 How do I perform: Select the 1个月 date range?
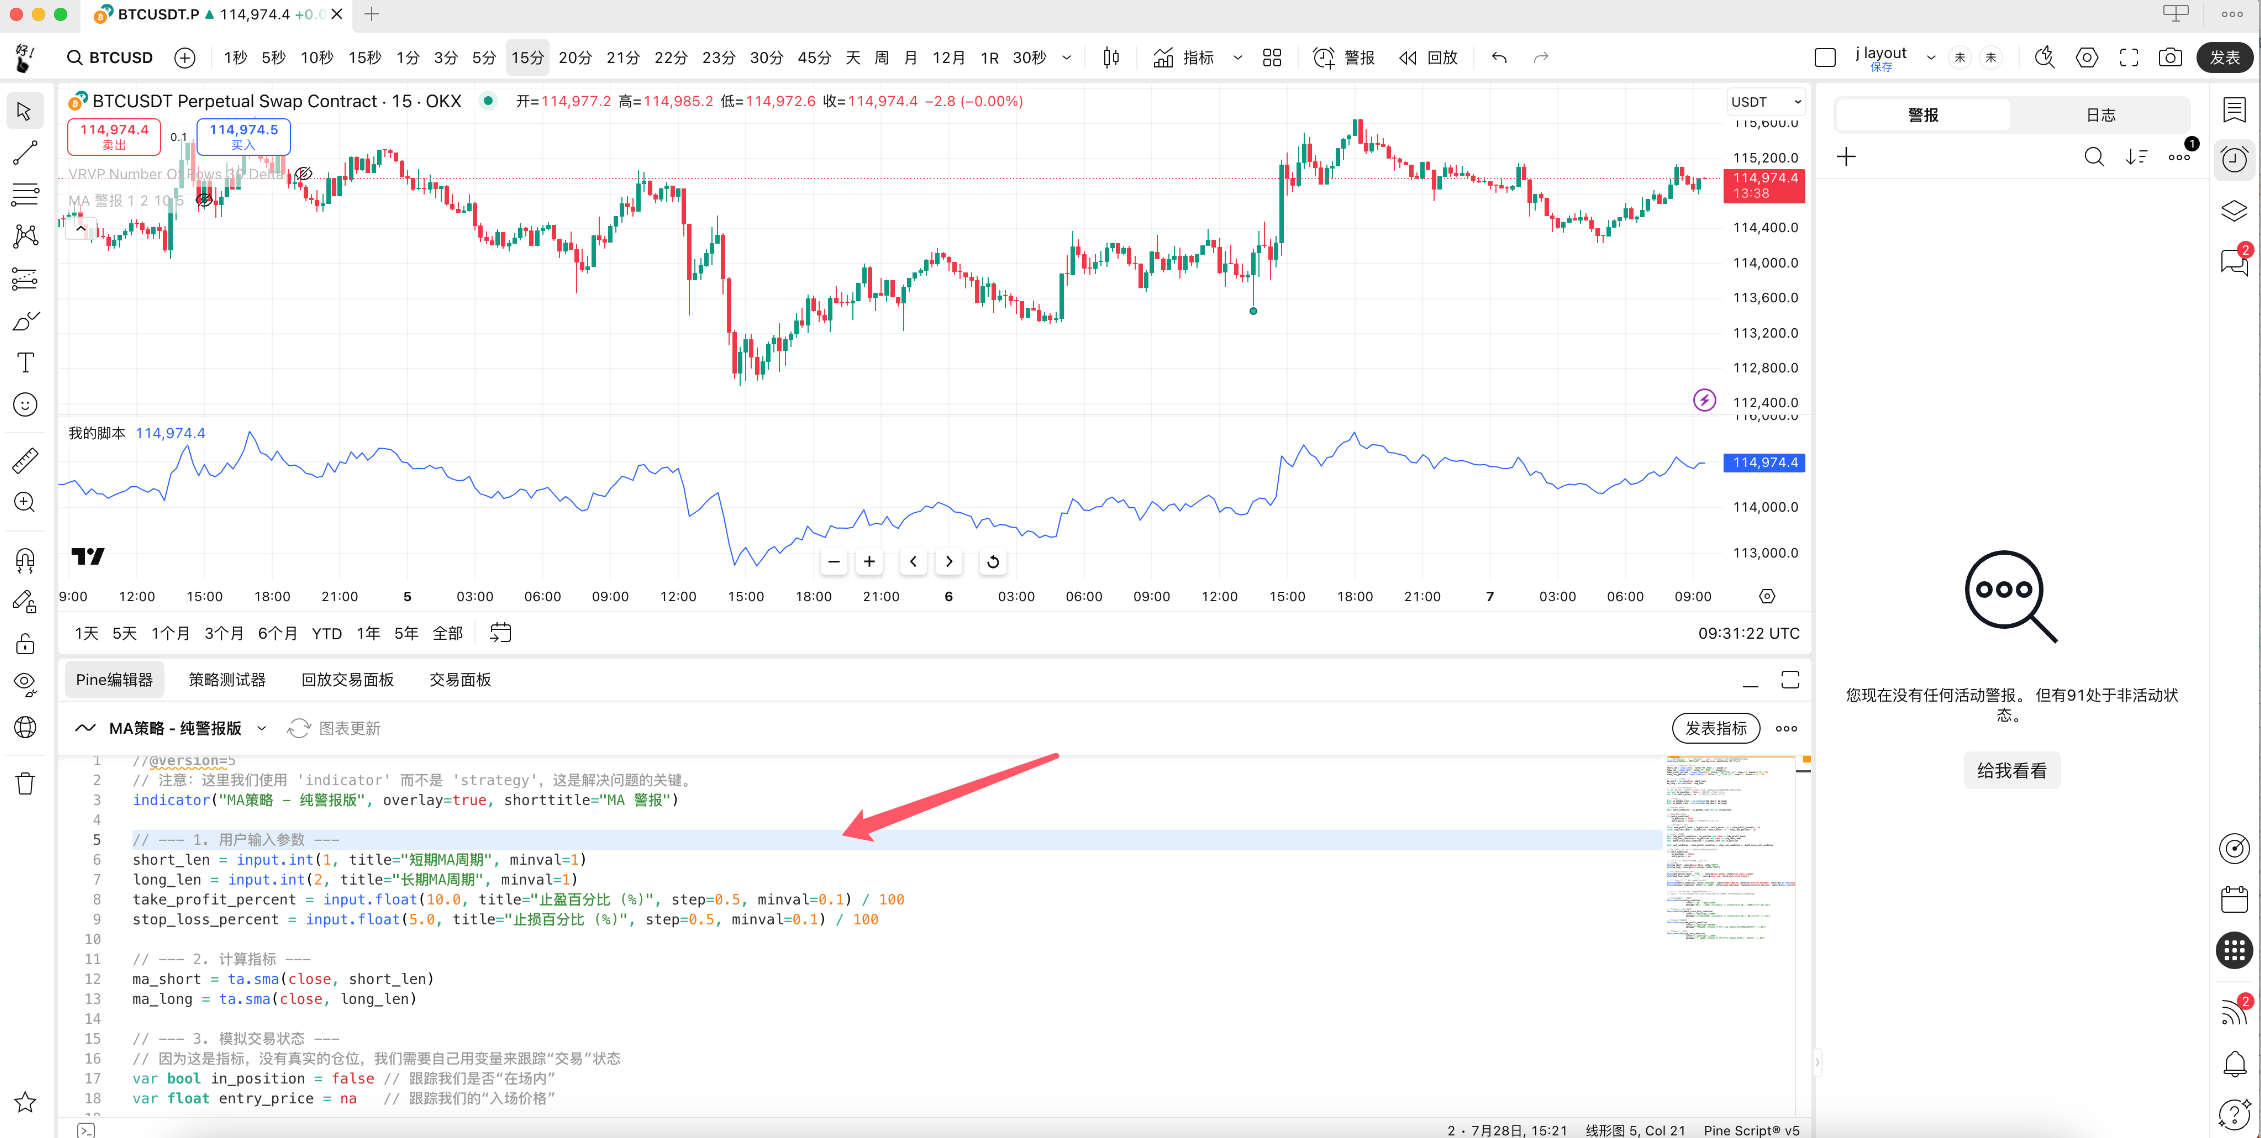pyautogui.click(x=171, y=633)
